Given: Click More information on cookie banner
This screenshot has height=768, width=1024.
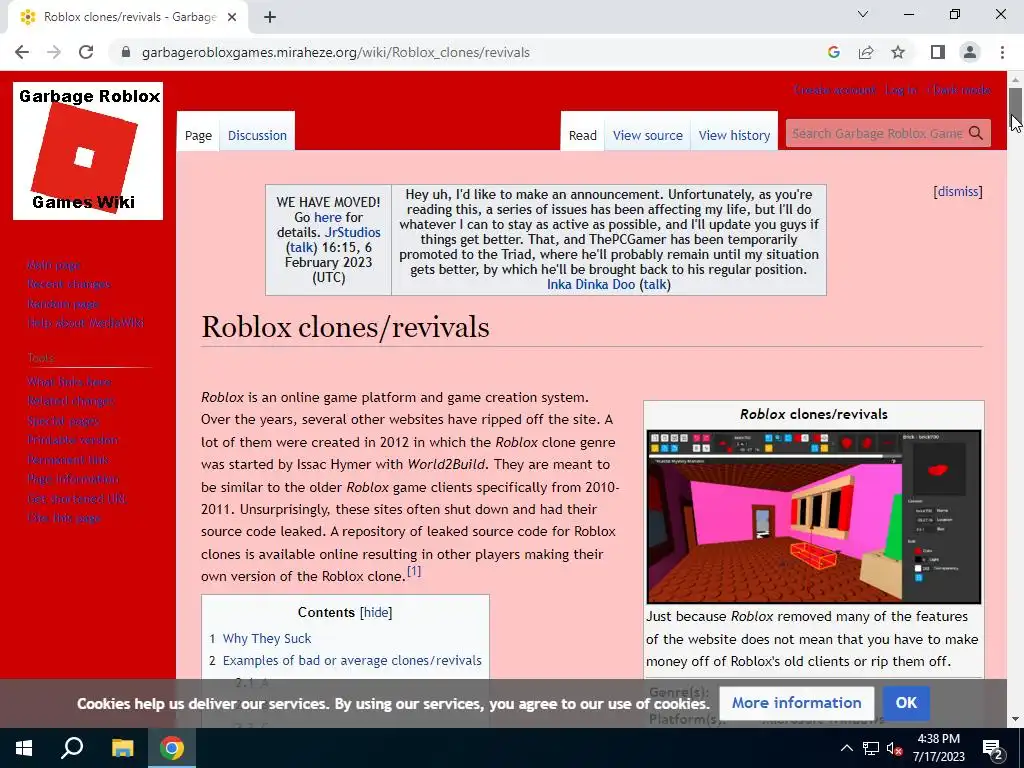Looking at the screenshot, I should [x=796, y=703].
